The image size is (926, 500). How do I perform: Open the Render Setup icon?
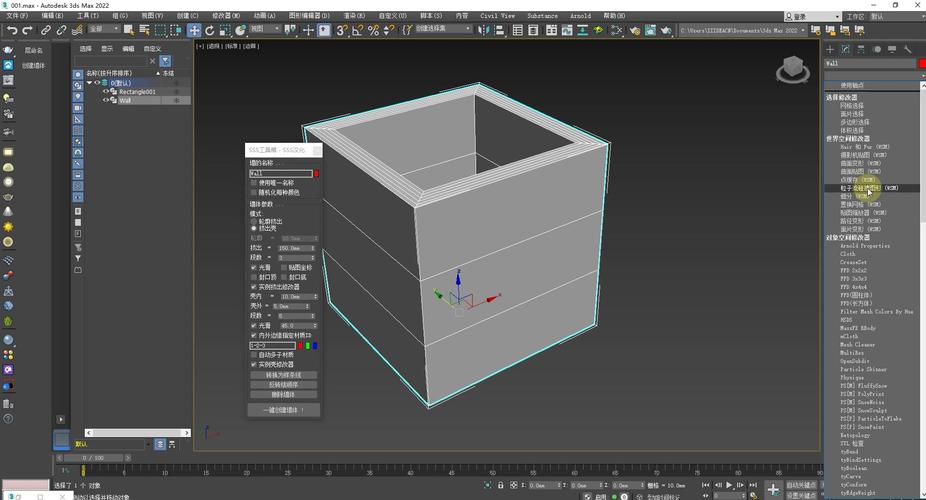[x=635, y=30]
